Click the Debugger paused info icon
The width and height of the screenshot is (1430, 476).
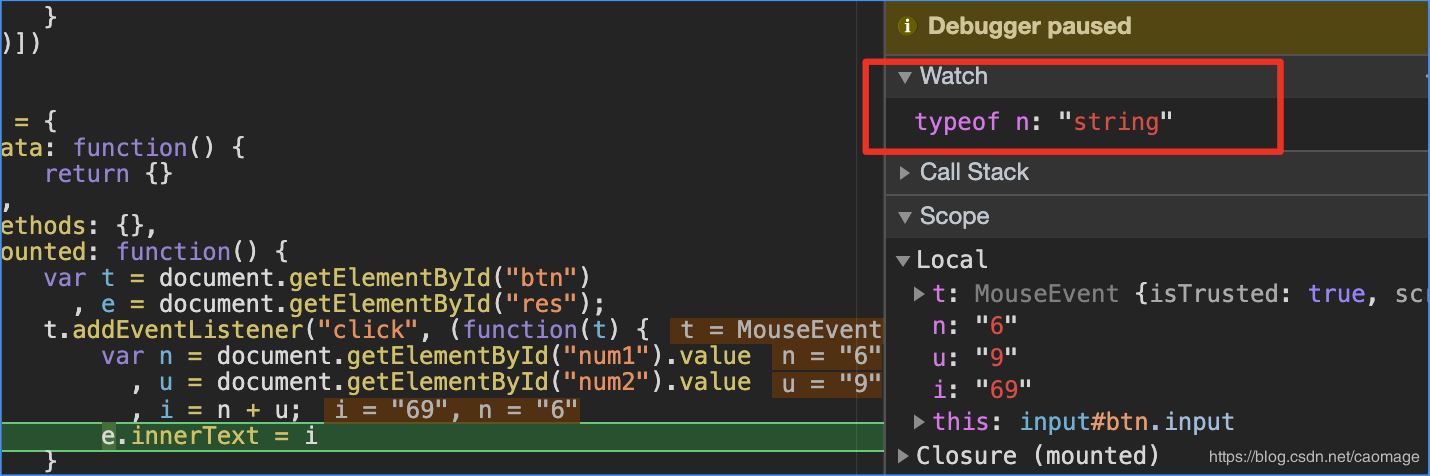point(908,27)
